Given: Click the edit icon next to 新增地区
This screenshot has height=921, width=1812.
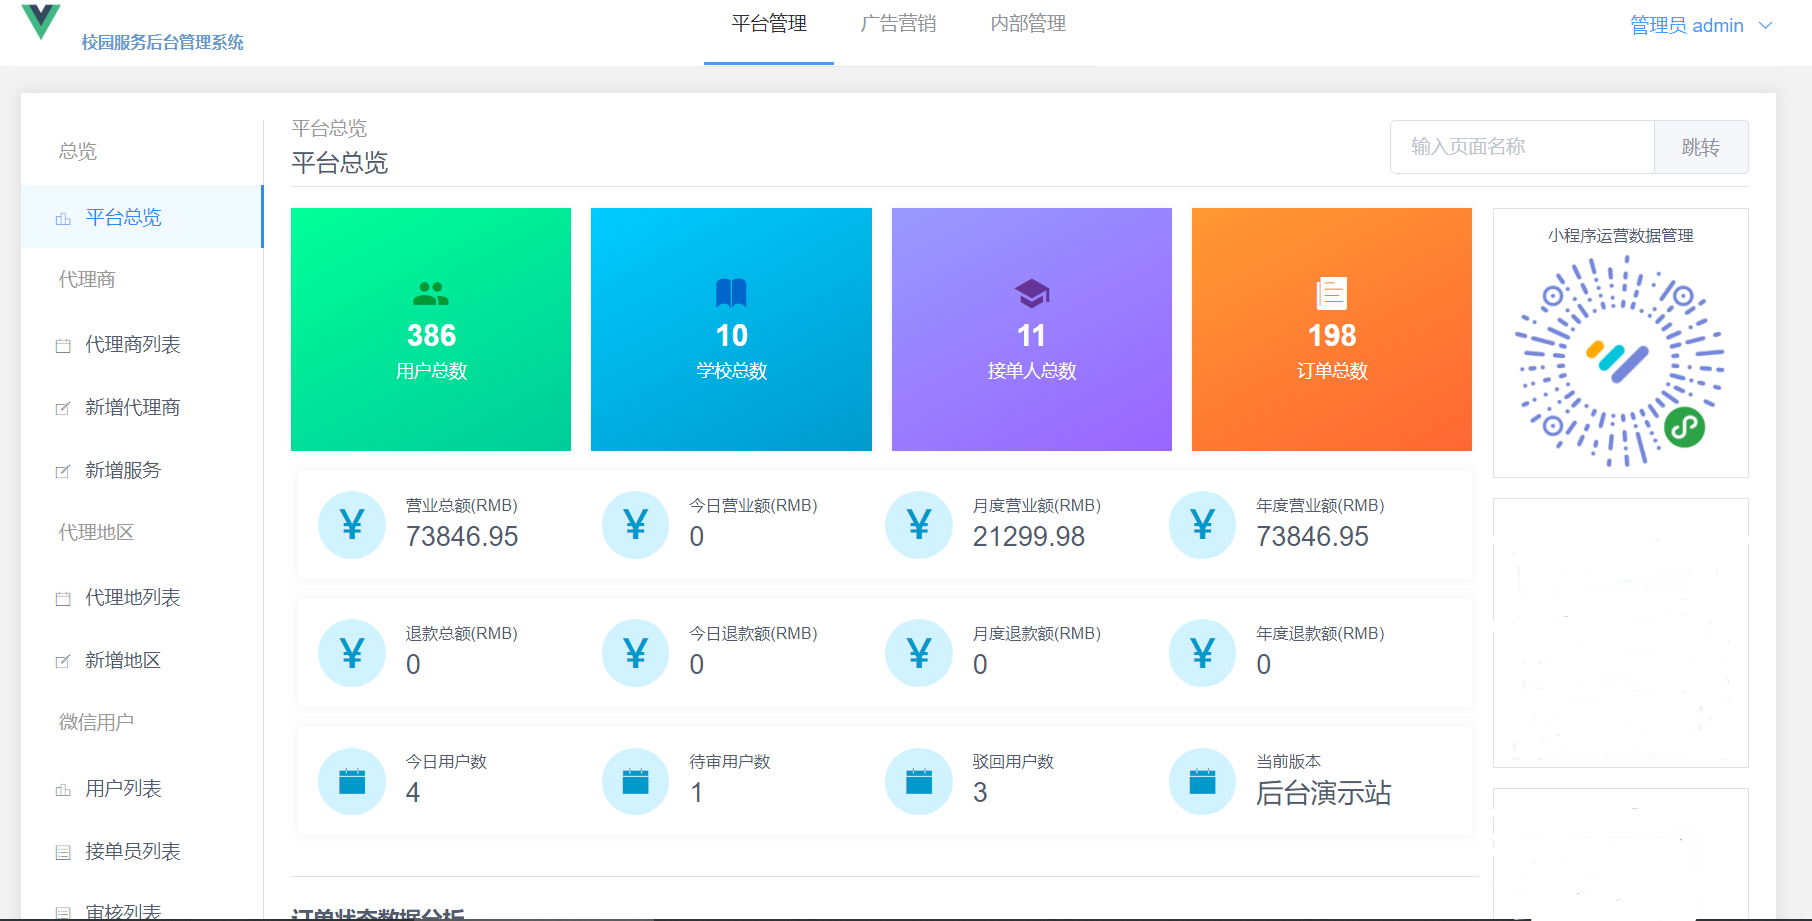Looking at the screenshot, I should [x=63, y=661].
